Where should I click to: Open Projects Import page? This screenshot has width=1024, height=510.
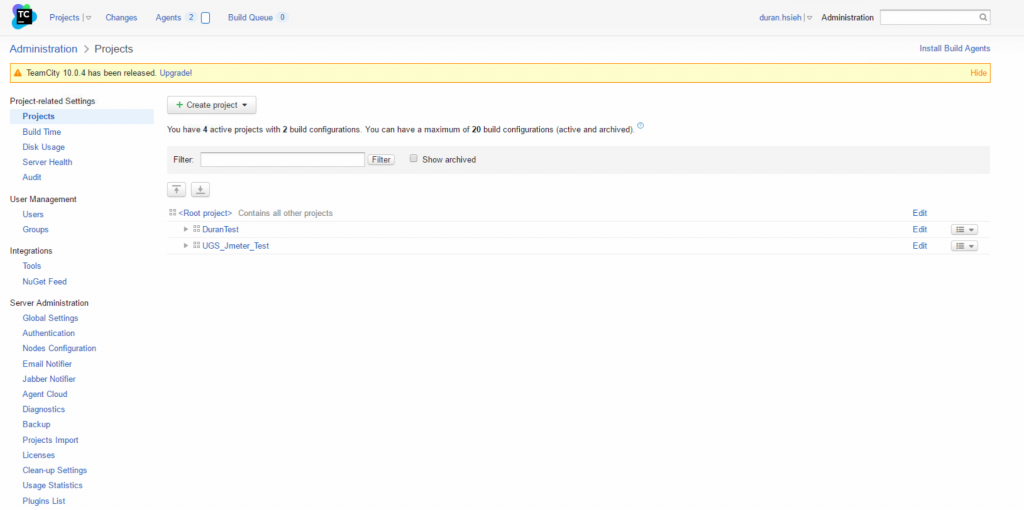pos(50,440)
